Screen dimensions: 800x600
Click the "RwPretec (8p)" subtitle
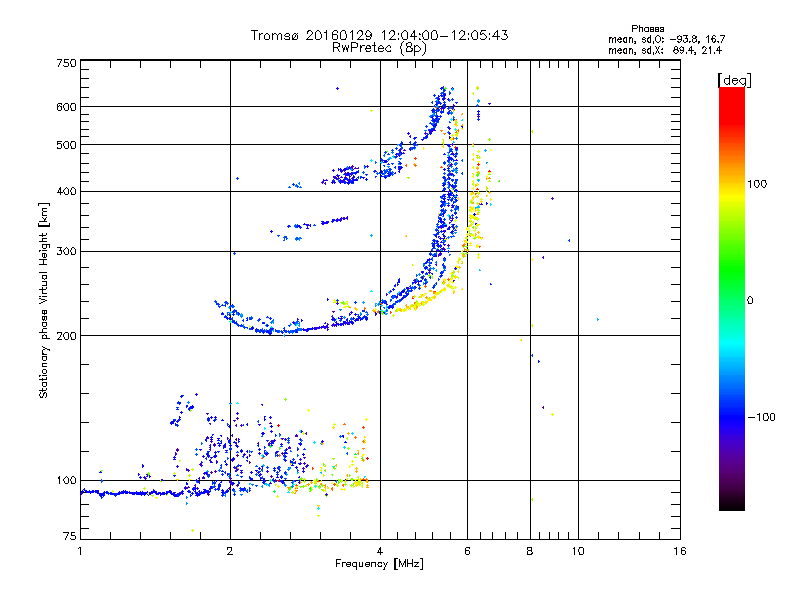click(379, 48)
